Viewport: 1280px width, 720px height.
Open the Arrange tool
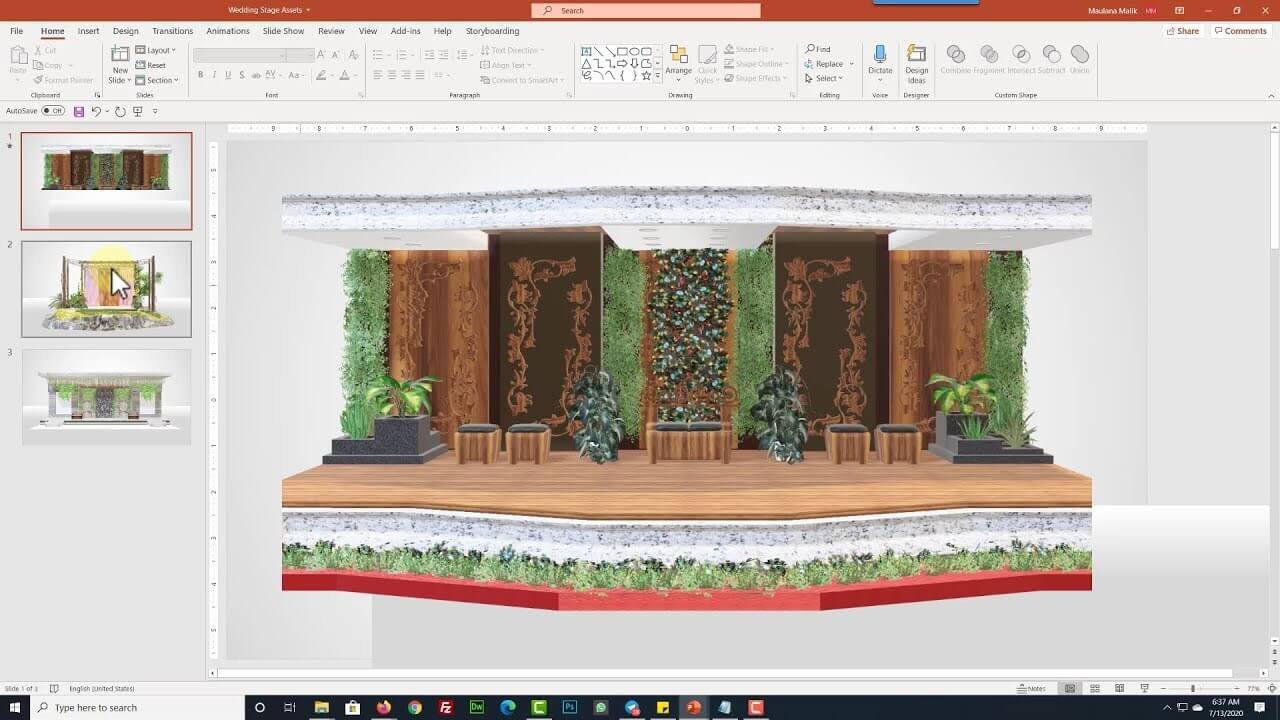tap(678, 62)
